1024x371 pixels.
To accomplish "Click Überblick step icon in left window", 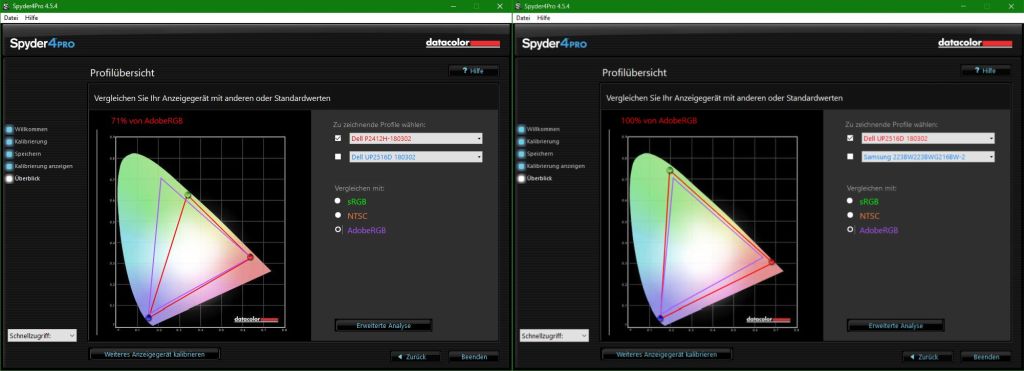I will pos(9,178).
